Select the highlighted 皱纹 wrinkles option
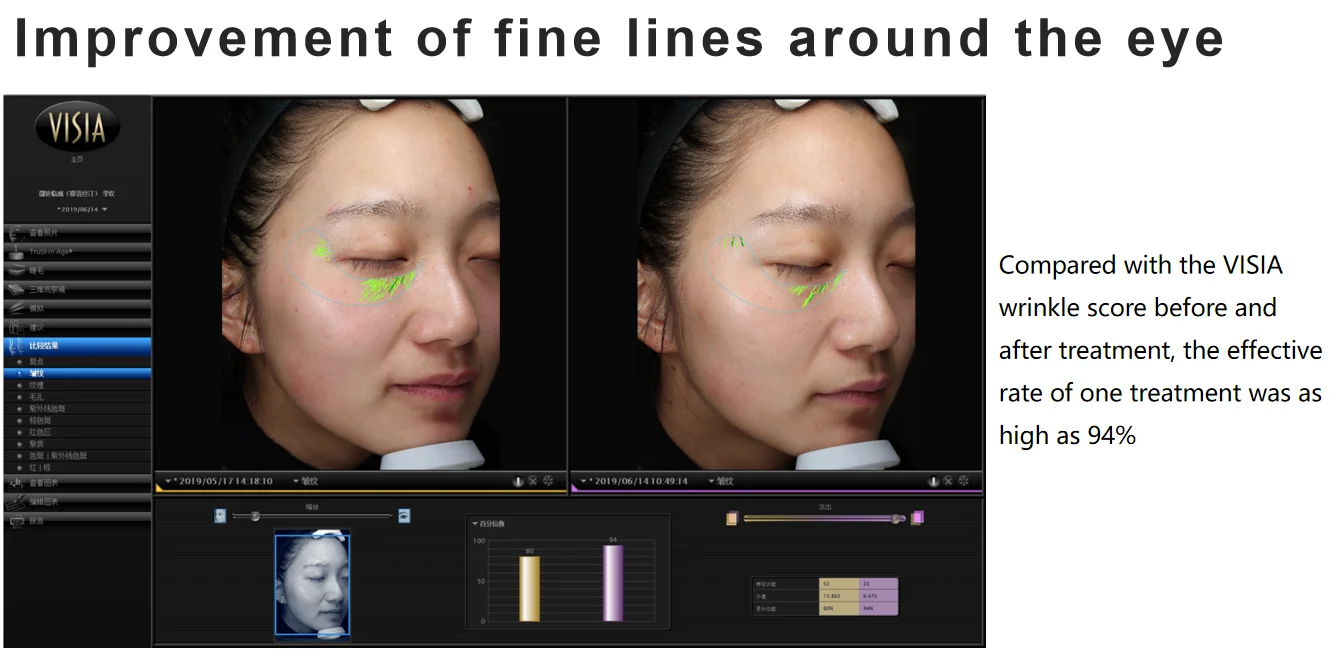Viewport: 1334px width, 660px height. 77,373
